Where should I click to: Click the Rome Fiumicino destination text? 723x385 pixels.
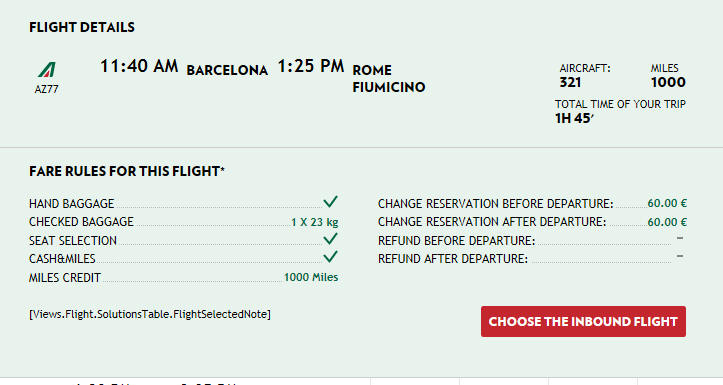(389, 78)
